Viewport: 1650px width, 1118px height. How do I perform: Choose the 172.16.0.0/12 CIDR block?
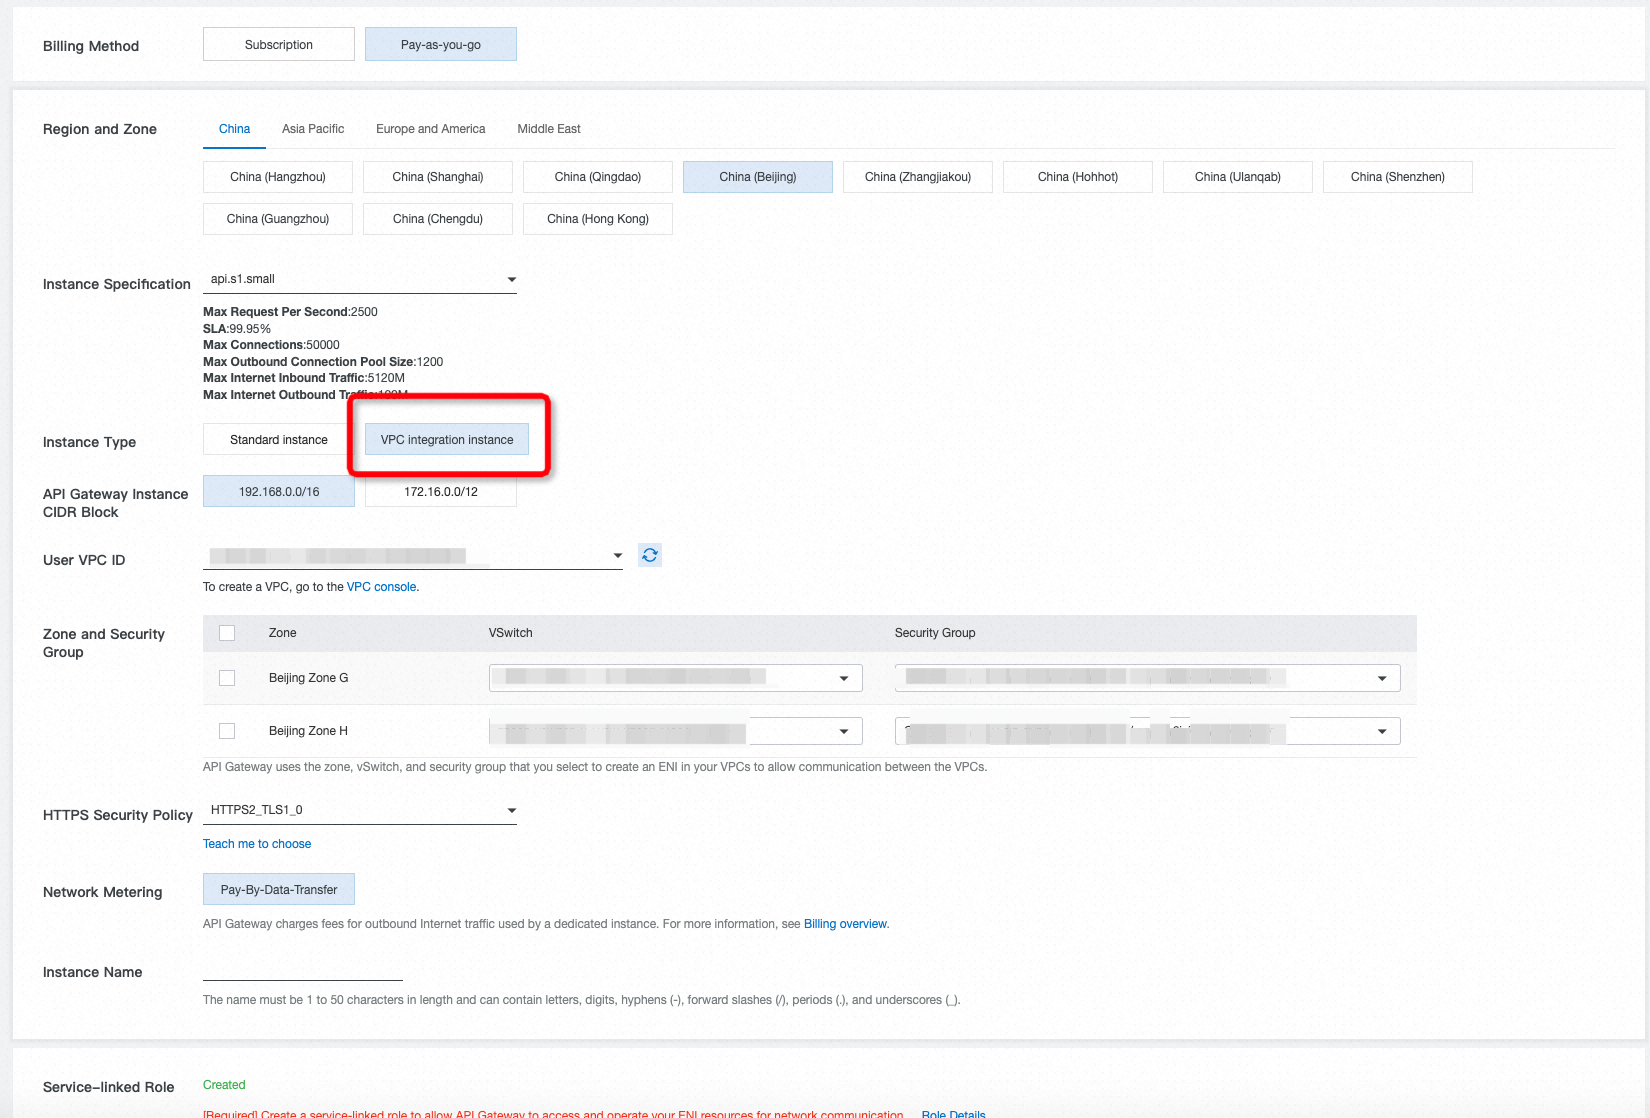tap(440, 491)
